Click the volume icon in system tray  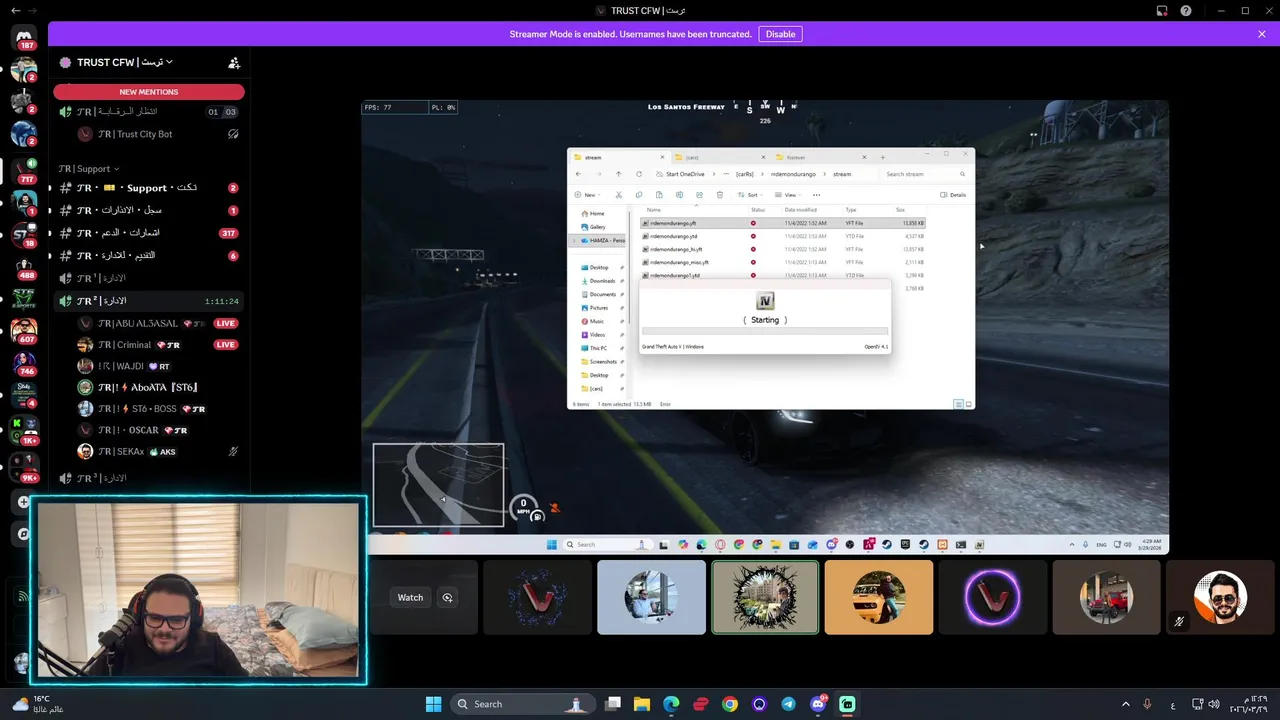click(1214, 704)
